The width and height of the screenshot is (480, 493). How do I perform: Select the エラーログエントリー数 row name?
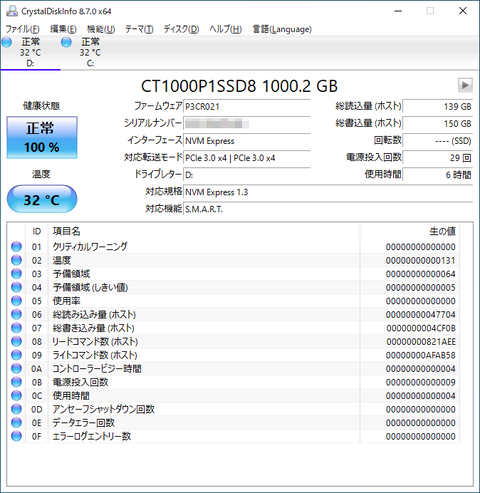[x=92, y=436]
